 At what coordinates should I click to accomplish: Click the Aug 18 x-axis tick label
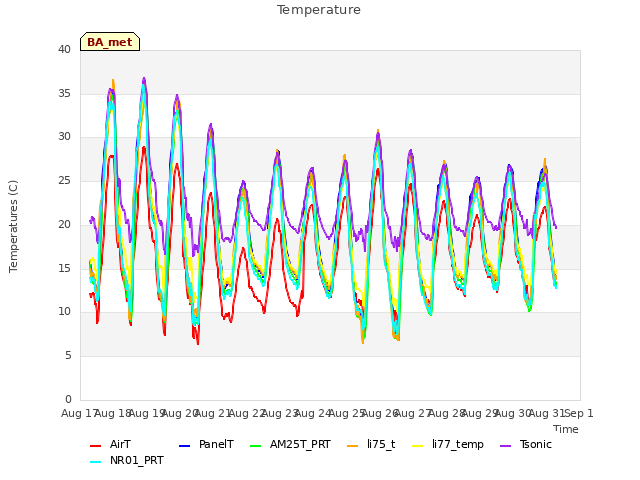113,413
